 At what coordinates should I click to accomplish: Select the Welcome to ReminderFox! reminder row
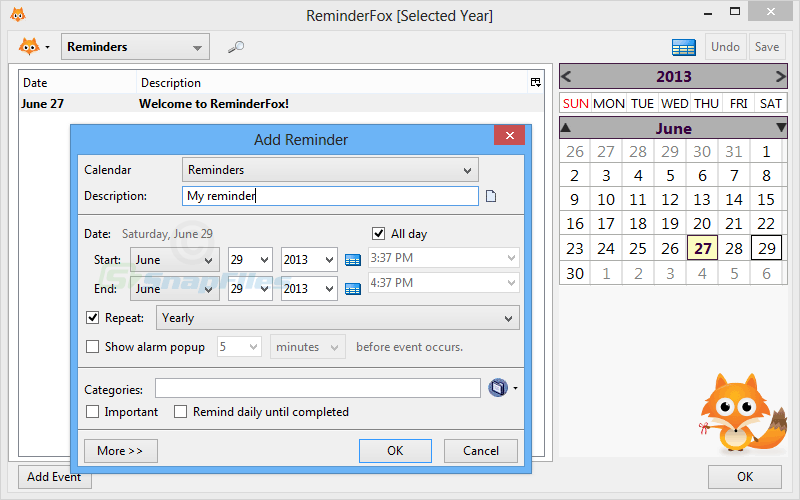click(281, 104)
